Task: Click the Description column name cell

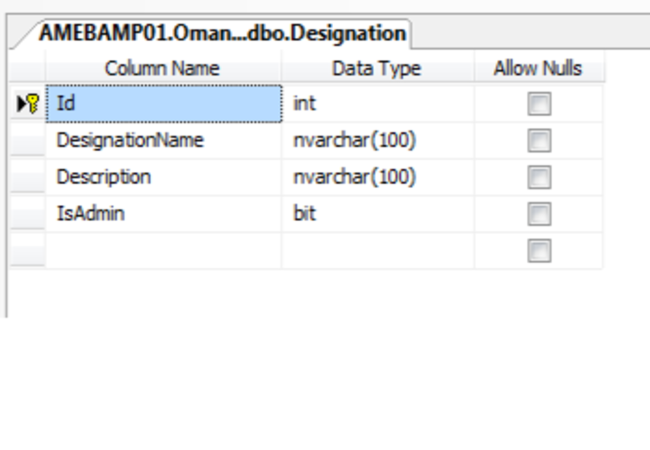Action: tap(165, 178)
